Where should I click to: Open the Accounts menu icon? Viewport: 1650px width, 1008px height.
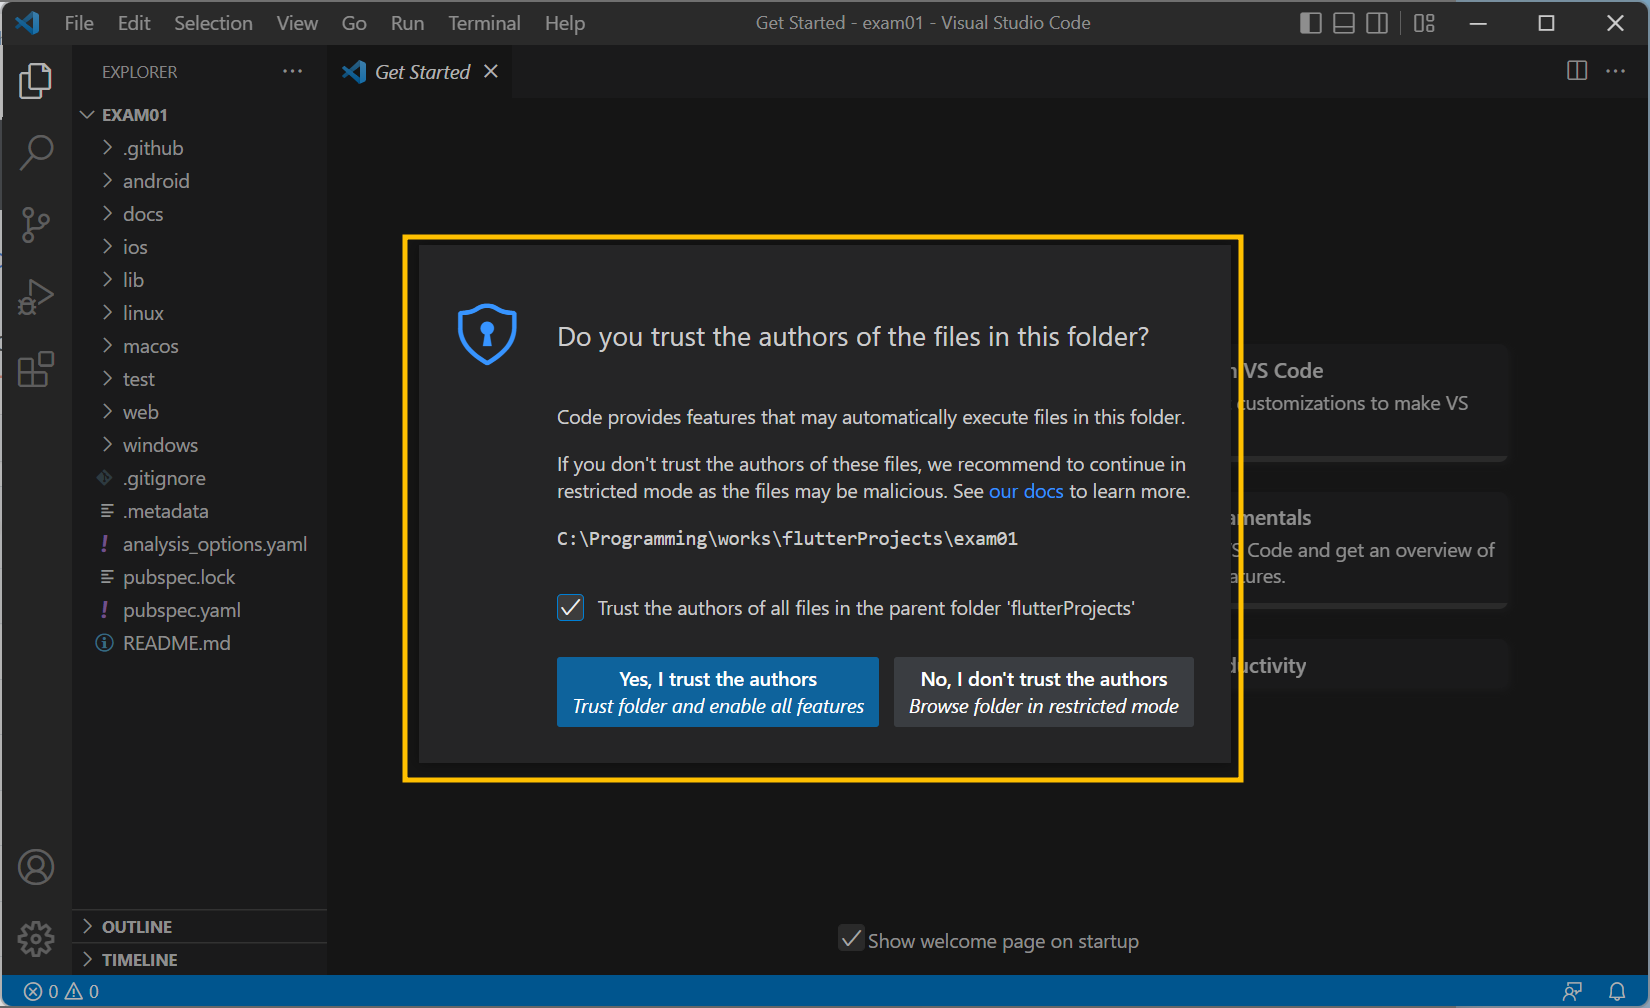pos(36,867)
